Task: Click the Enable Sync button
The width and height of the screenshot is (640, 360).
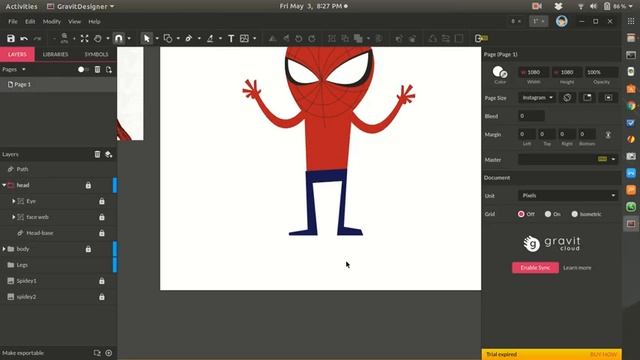Action: tap(535, 268)
